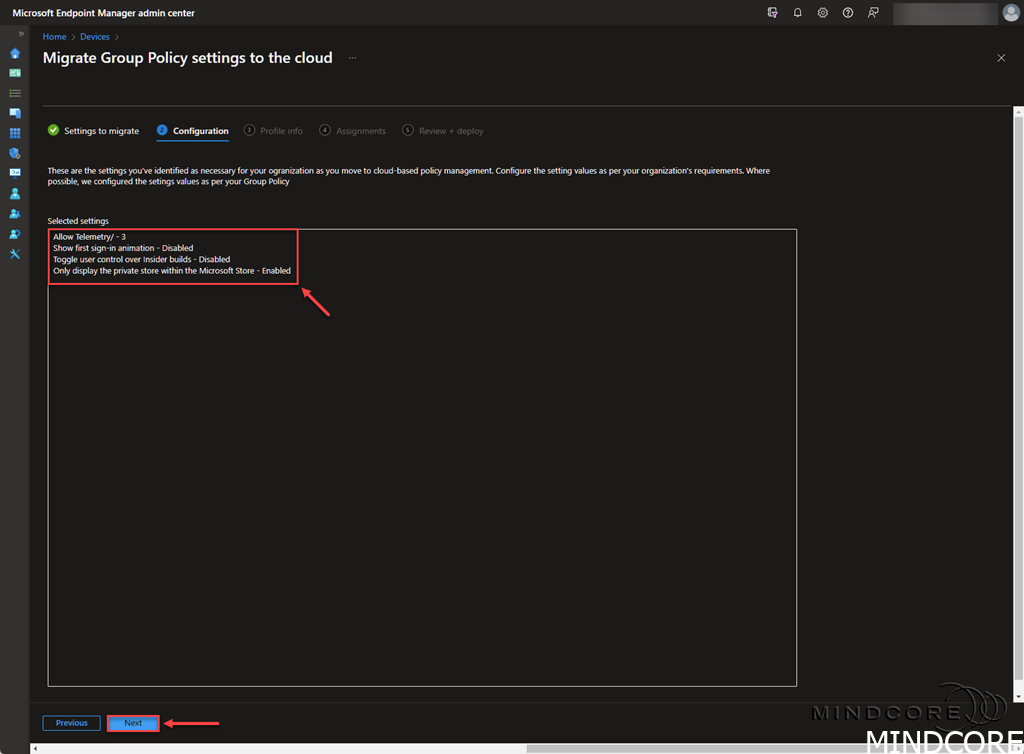1024x754 pixels.
Task: Open Endpoint security shield icon
Action: click(15, 153)
